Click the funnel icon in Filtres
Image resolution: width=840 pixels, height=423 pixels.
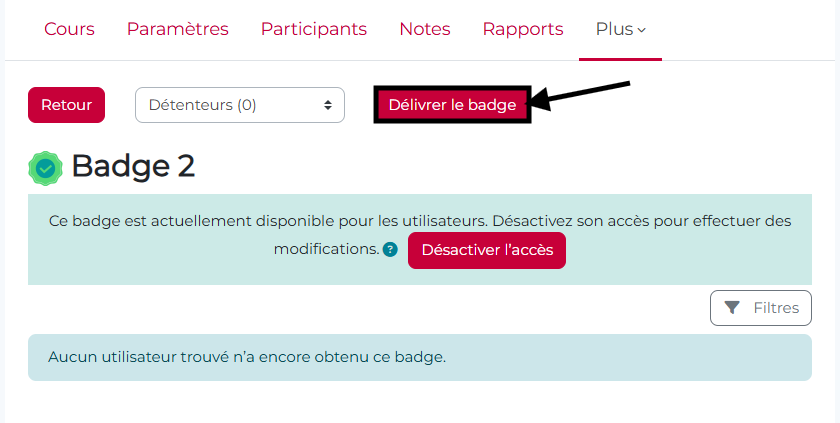[732, 308]
